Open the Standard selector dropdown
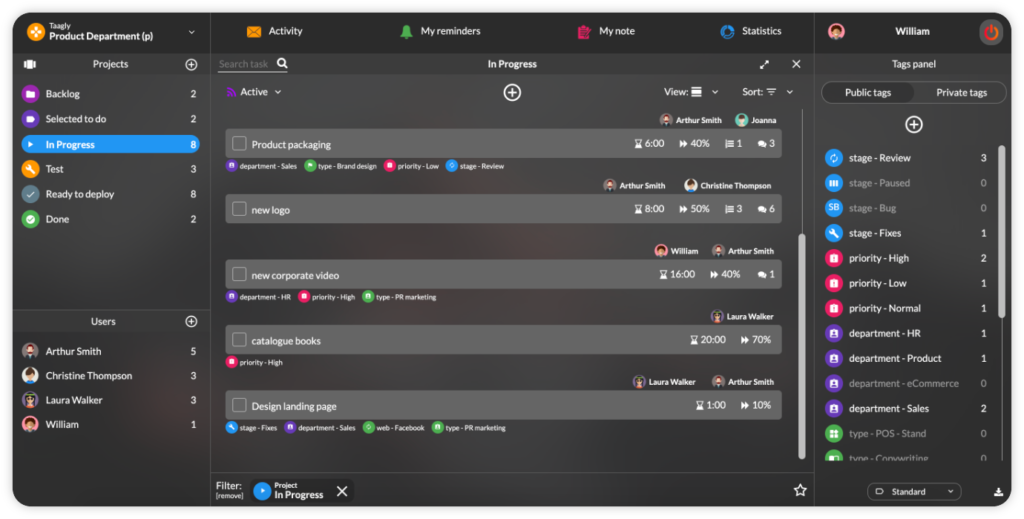This screenshot has height=519, width=1024. coord(913,492)
